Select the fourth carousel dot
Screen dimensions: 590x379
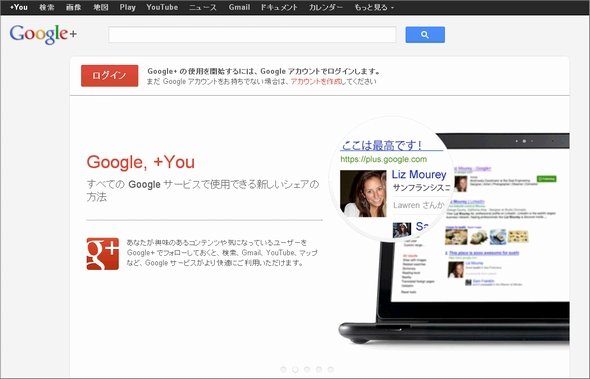point(319,369)
